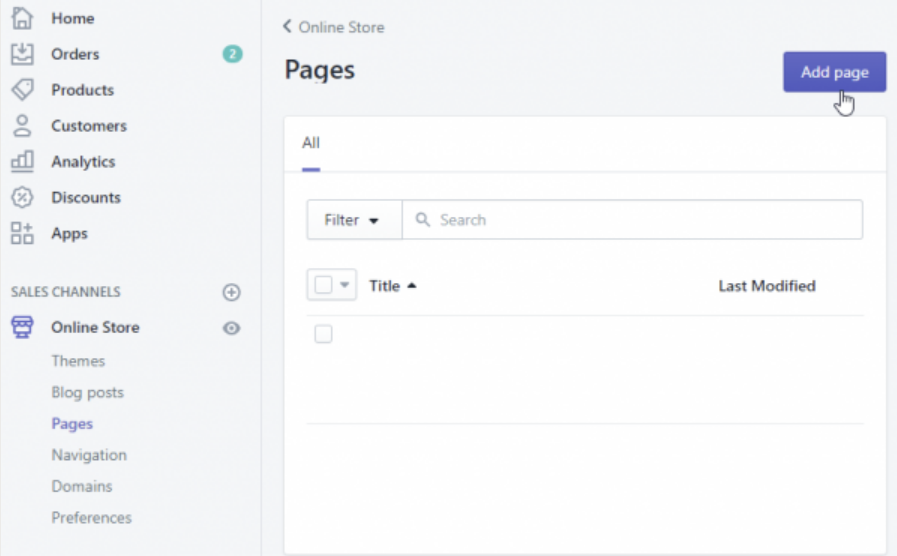
Task: Open Navigation in Online Store submenu
Action: pos(89,455)
